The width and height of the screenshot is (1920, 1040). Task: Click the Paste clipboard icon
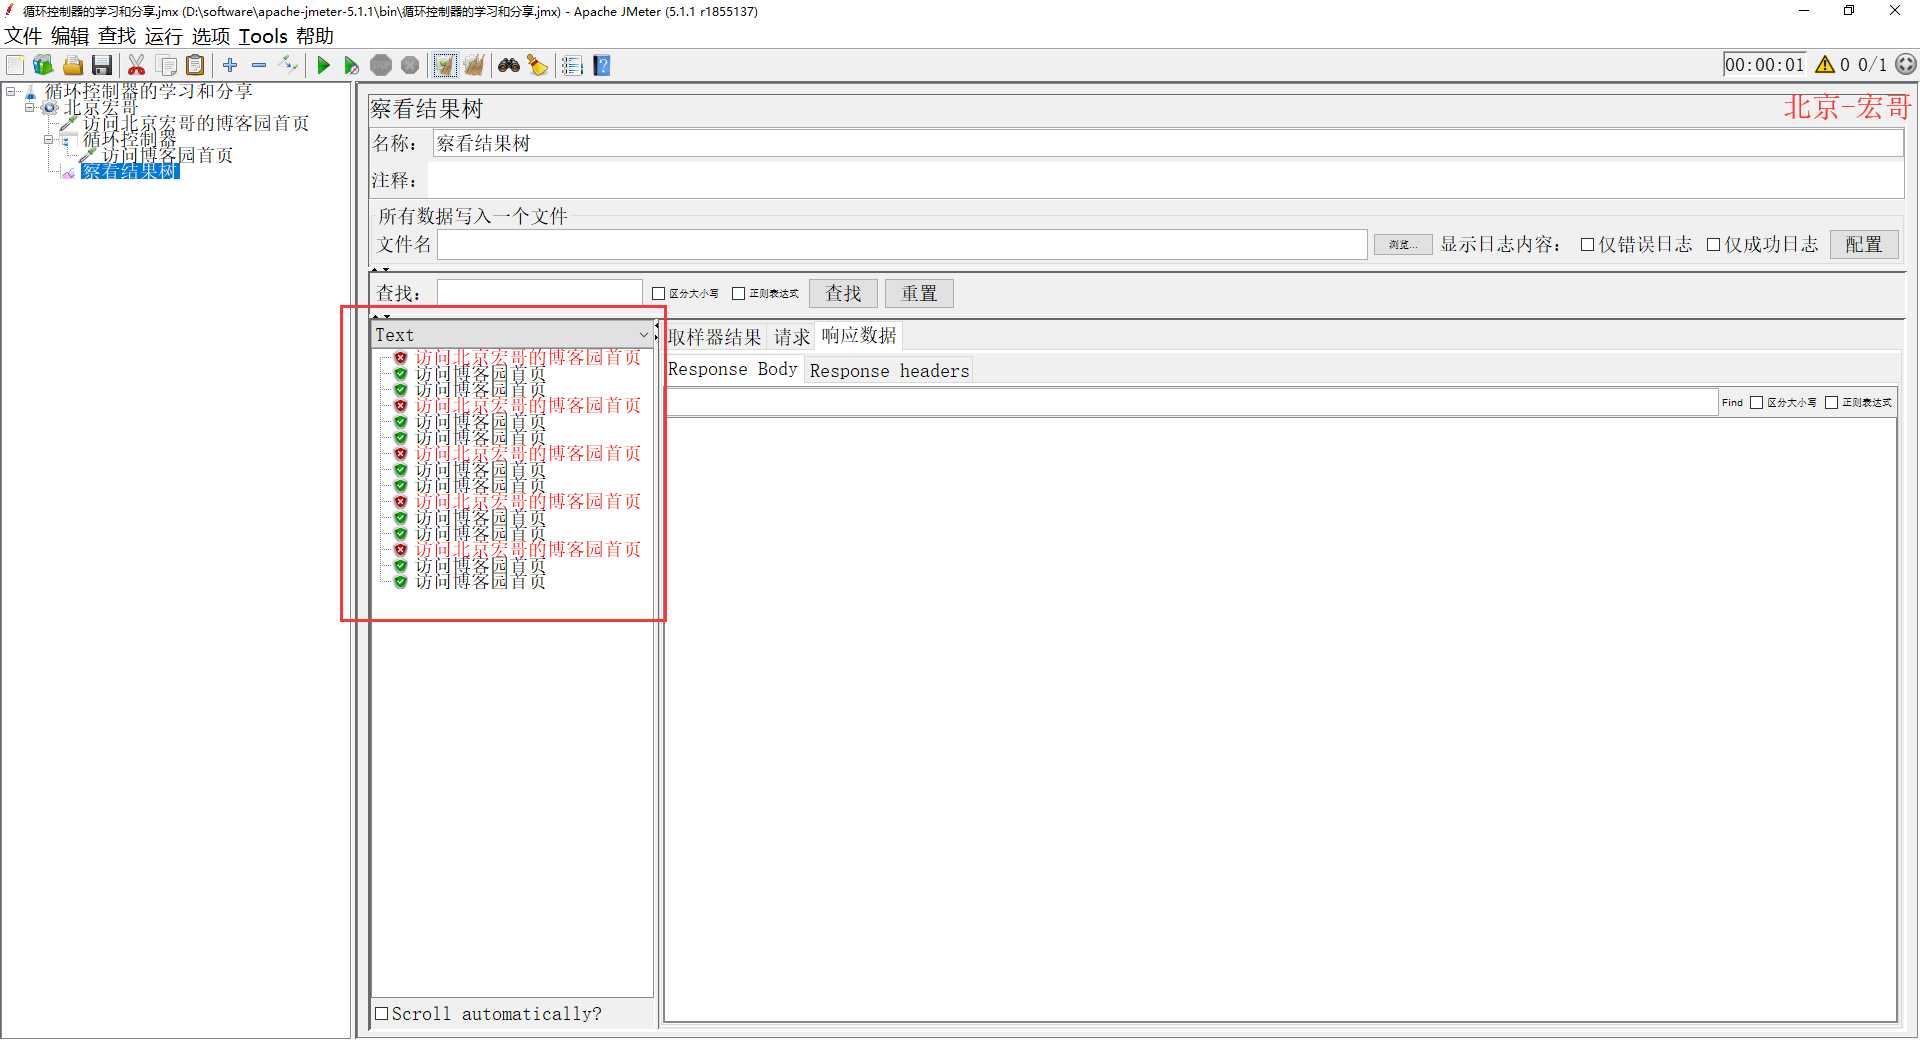click(x=196, y=66)
